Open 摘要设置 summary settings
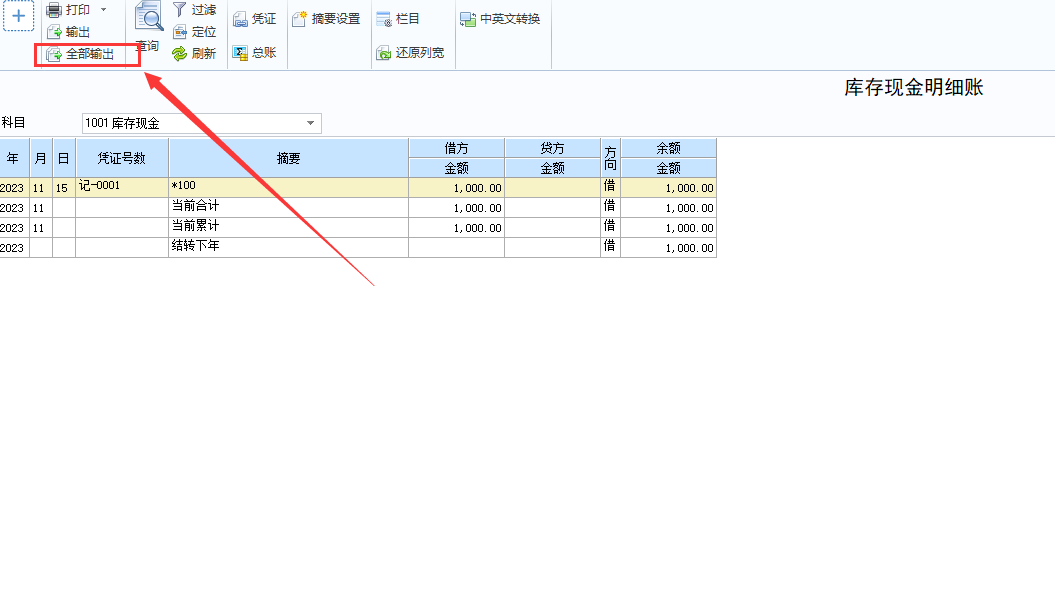Screen dimensions: 1055x594 coord(326,19)
